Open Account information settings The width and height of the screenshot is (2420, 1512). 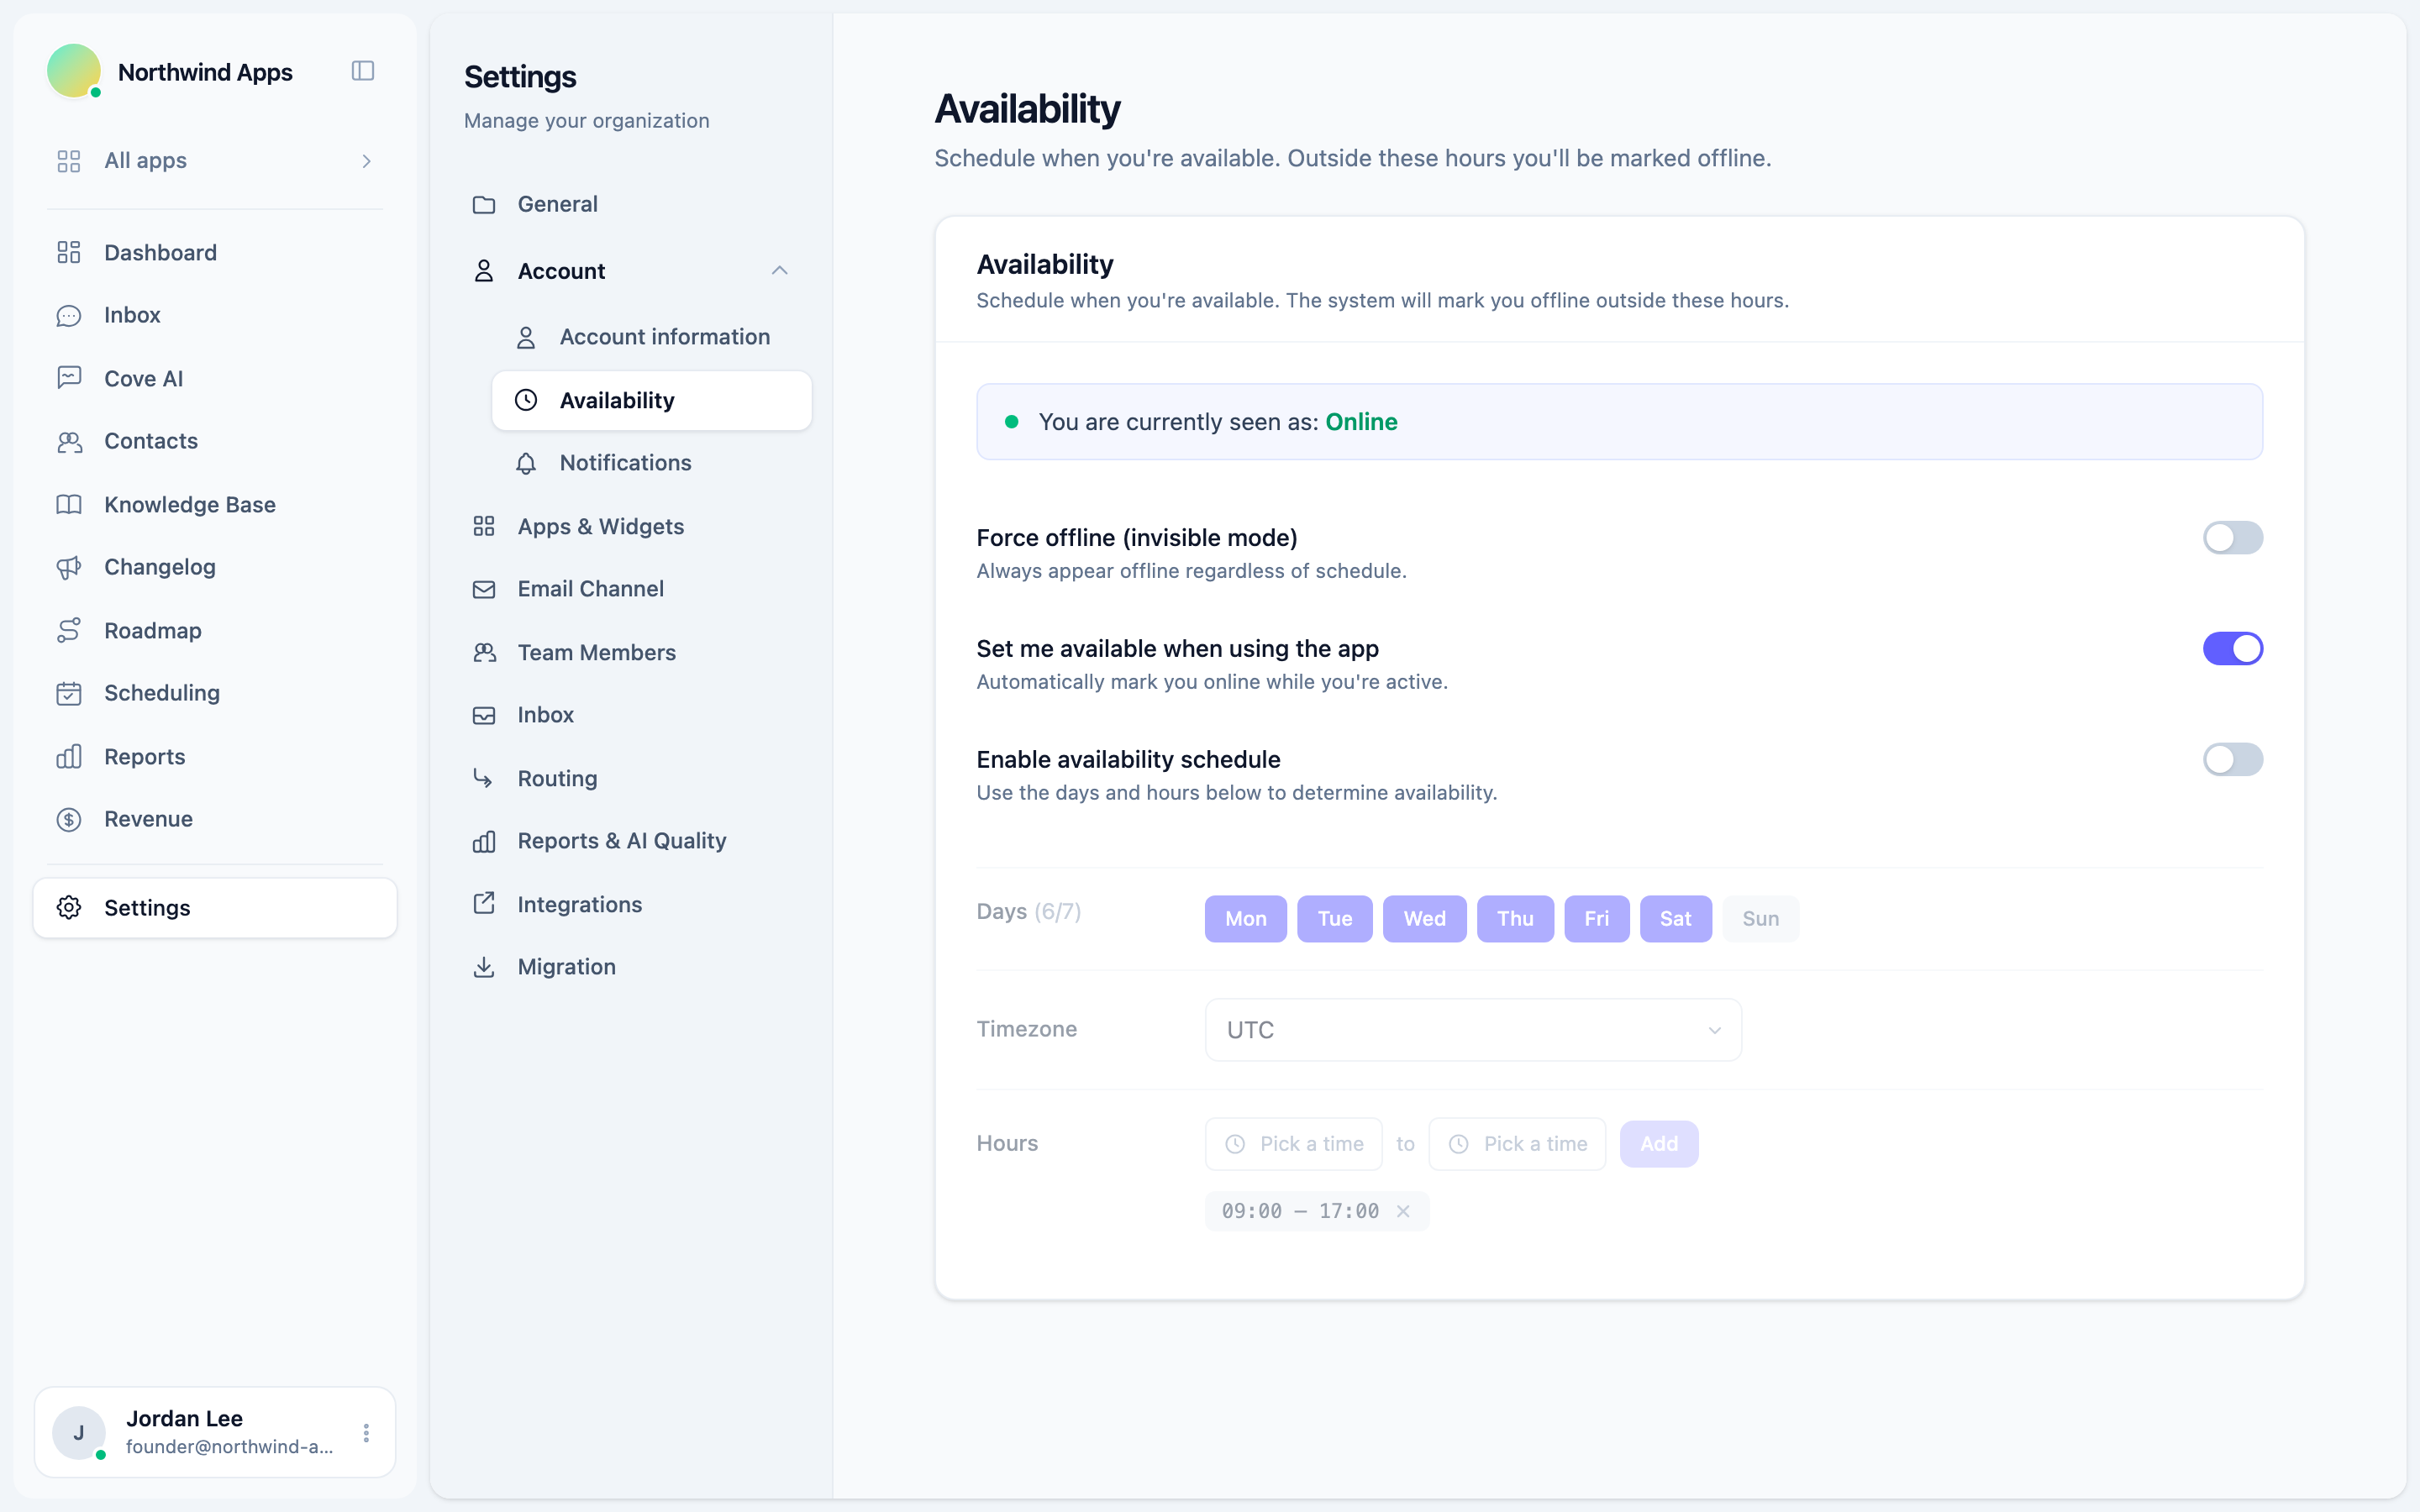click(x=651, y=337)
